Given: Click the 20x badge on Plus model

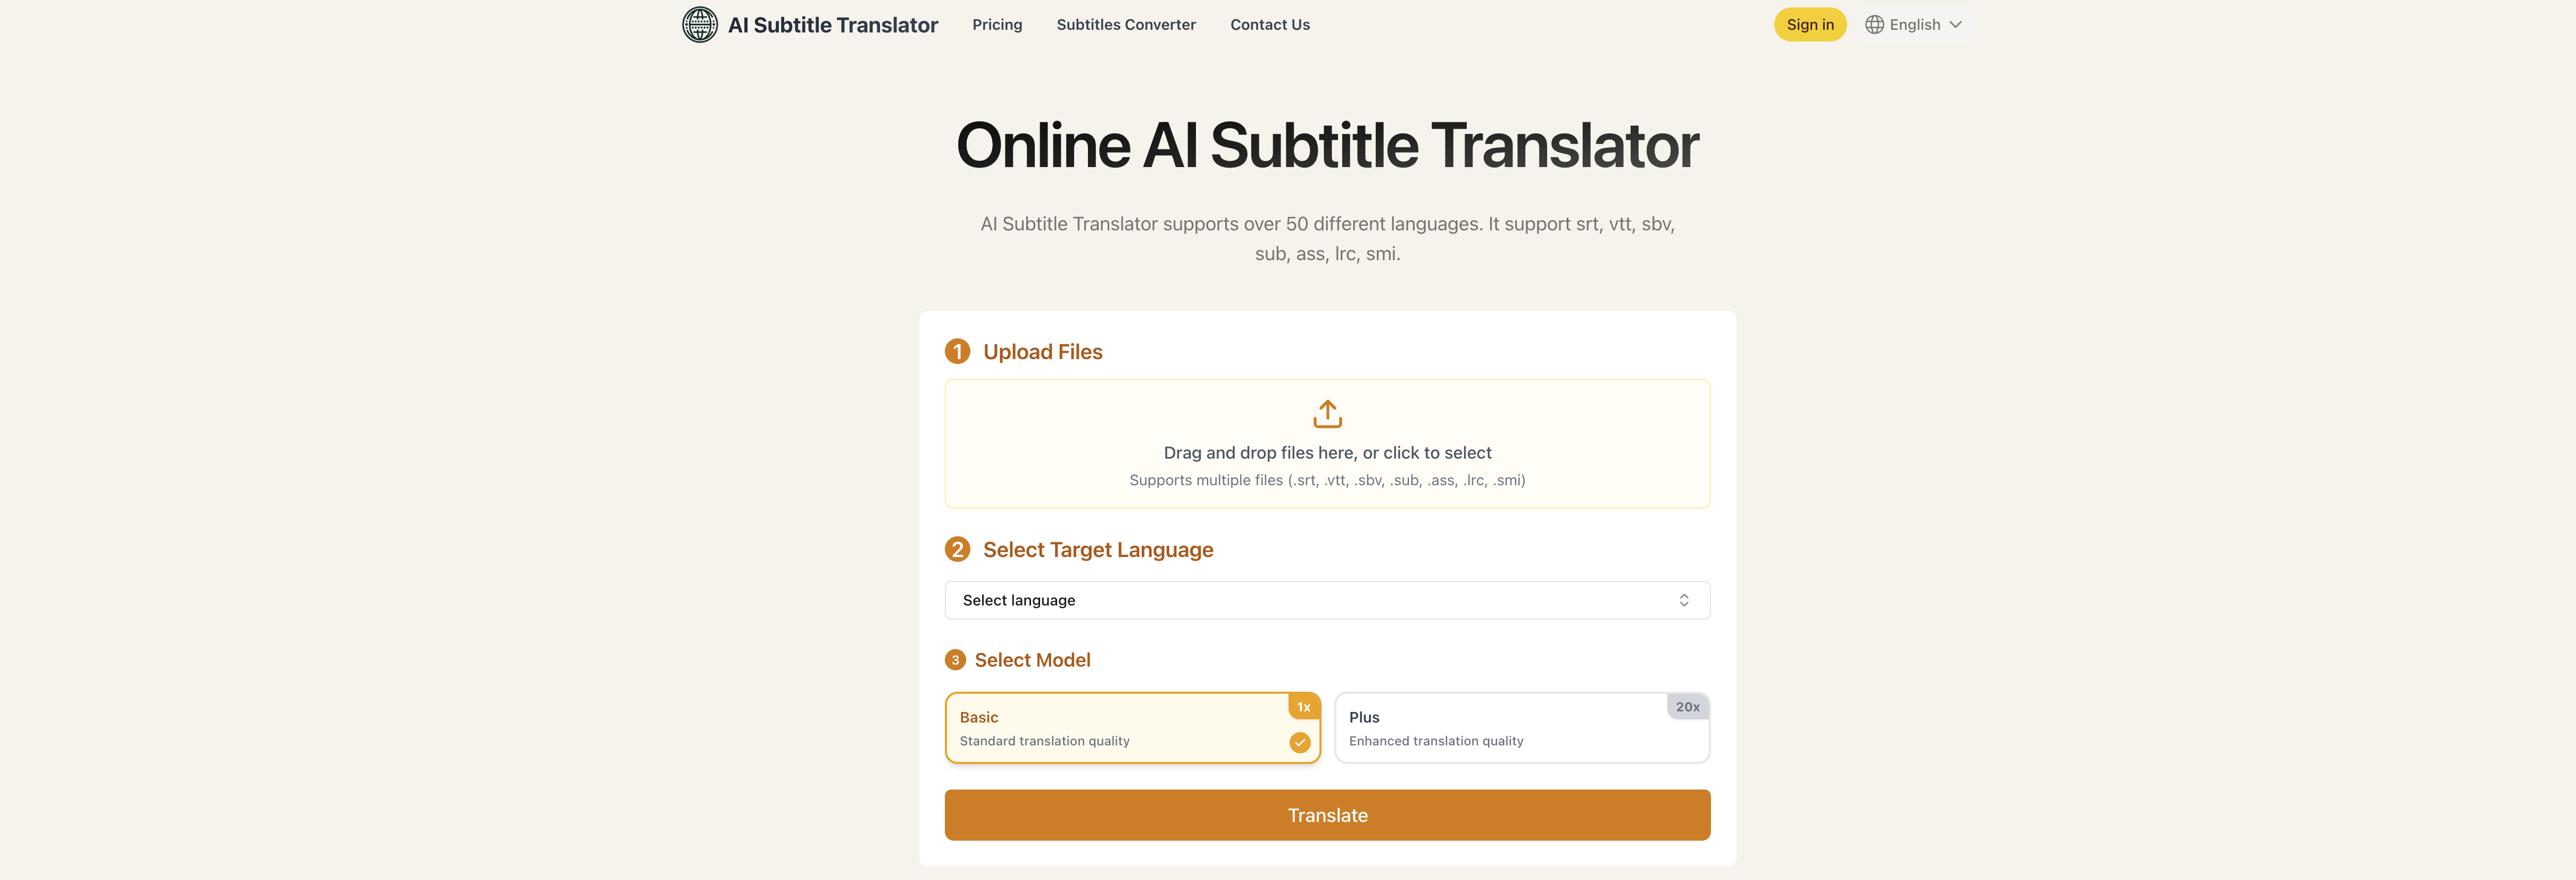Looking at the screenshot, I should (1687, 706).
